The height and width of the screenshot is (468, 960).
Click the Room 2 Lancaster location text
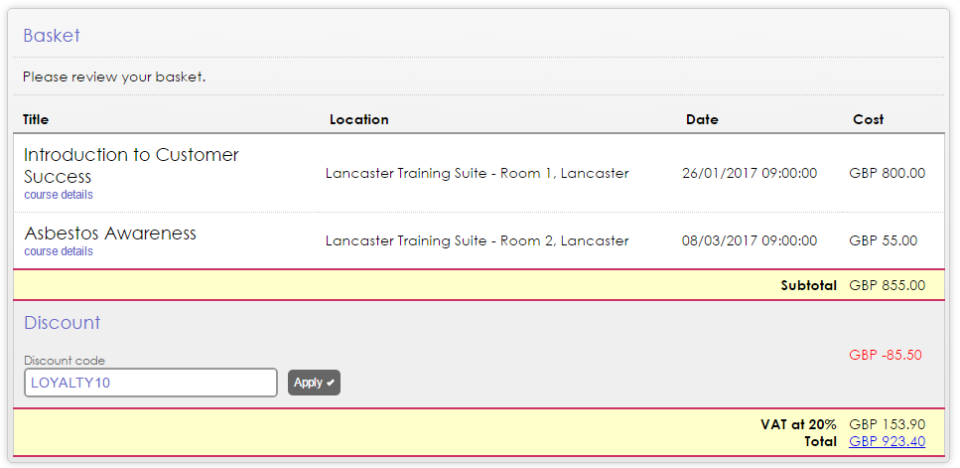(x=477, y=240)
